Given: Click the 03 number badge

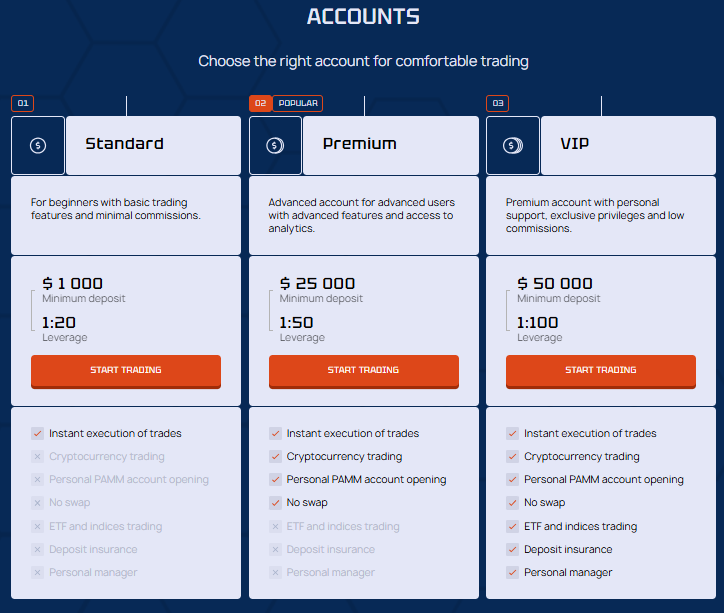Looking at the screenshot, I should [x=498, y=103].
